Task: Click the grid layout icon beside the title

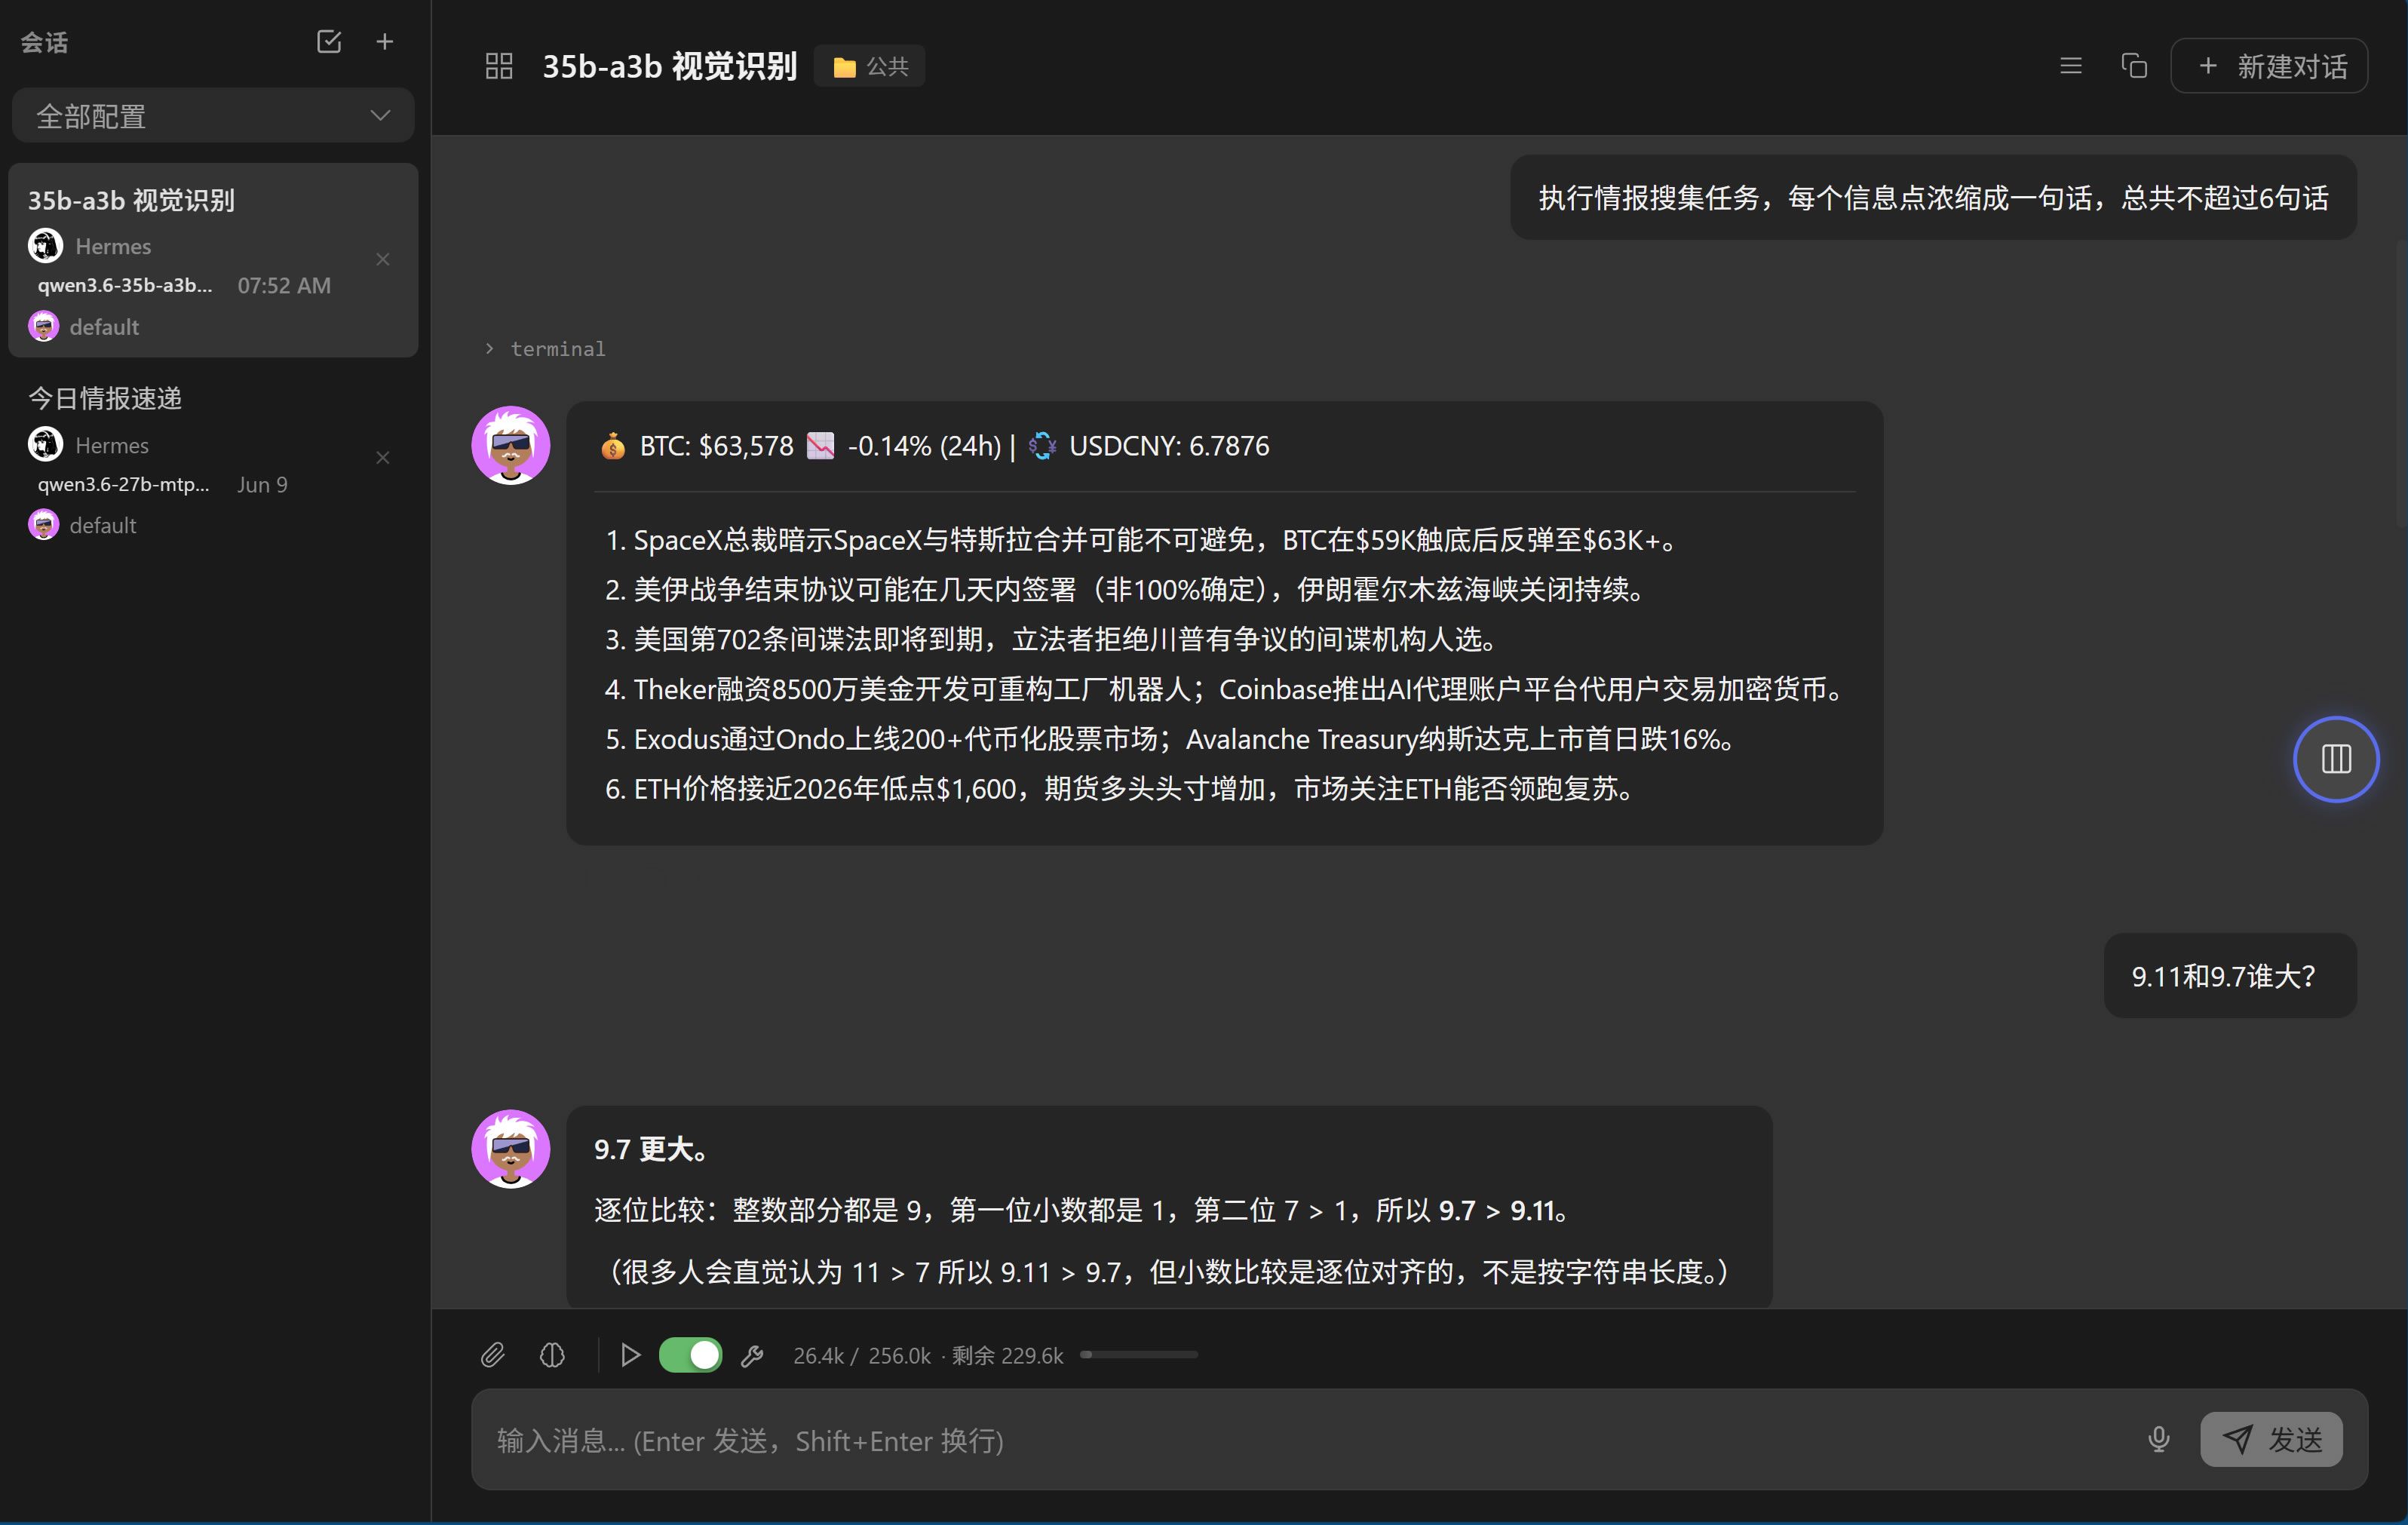Action: point(499,66)
